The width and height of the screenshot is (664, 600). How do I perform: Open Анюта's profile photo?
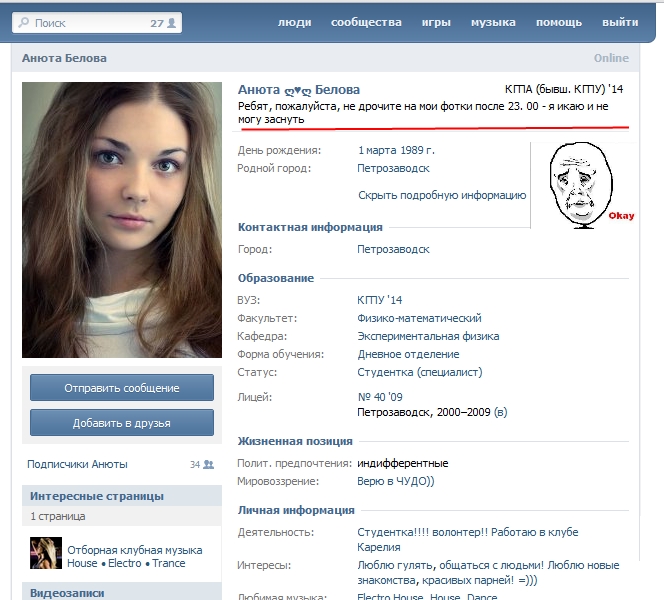[x=122, y=220]
